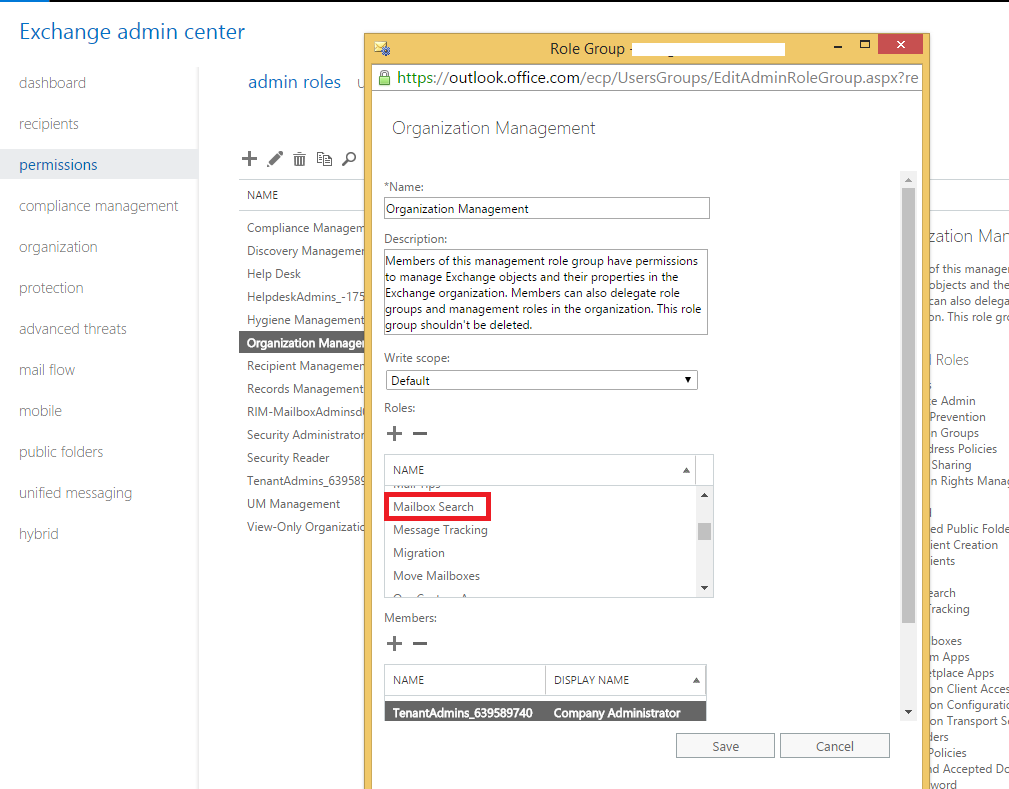Select Migration role in roles list
This screenshot has width=1009, height=789.
tap(419, 553)
